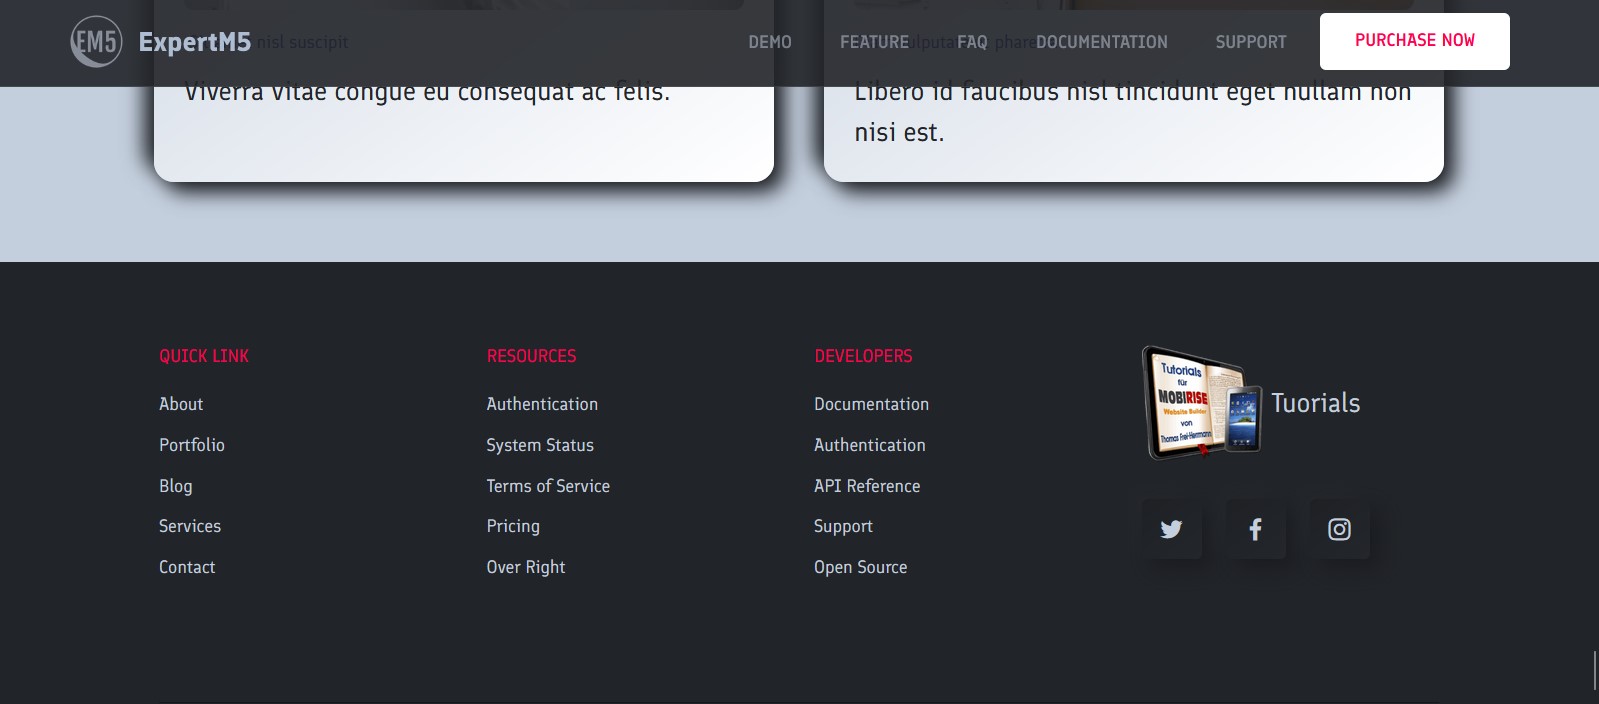
Task: Click the Tutorials Mobirise book image
Action: pyautogui.click(x=1201, y=403)
